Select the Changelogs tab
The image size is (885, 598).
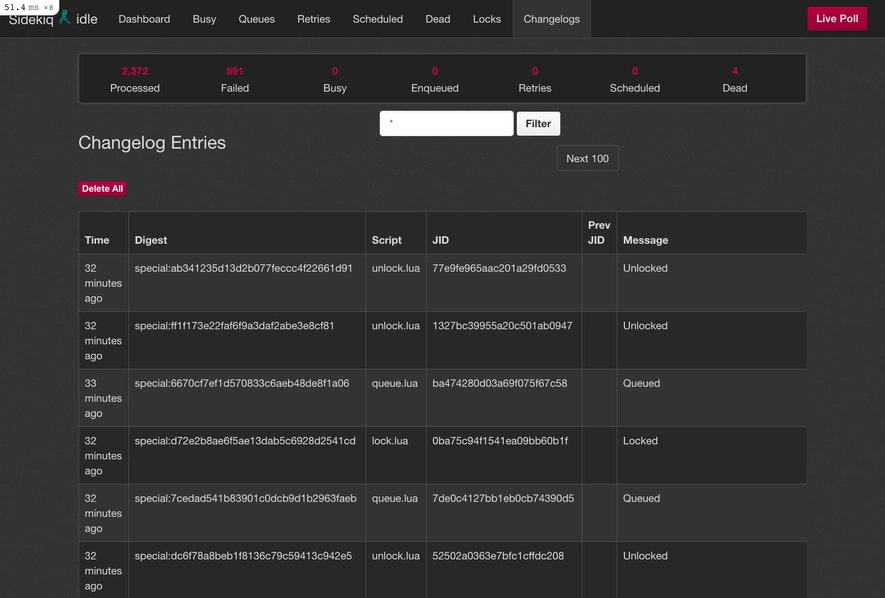pos(551,19)
